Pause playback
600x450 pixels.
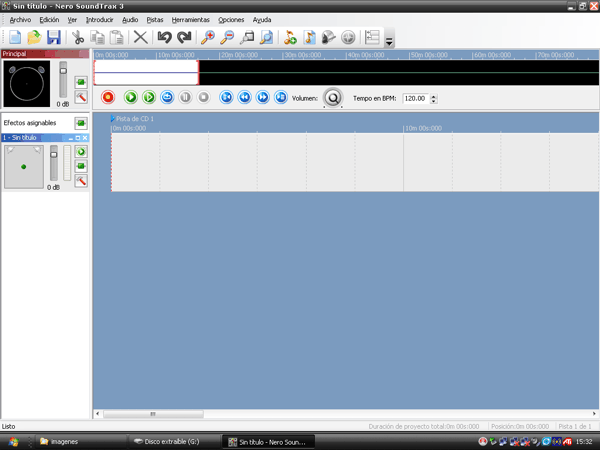click(x=186, y=98)
